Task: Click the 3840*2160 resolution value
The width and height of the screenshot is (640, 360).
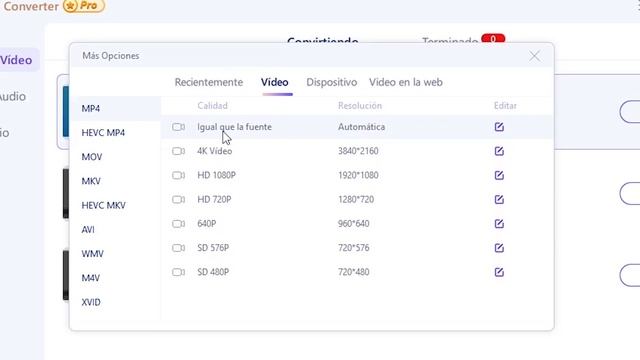Action: 358,151
